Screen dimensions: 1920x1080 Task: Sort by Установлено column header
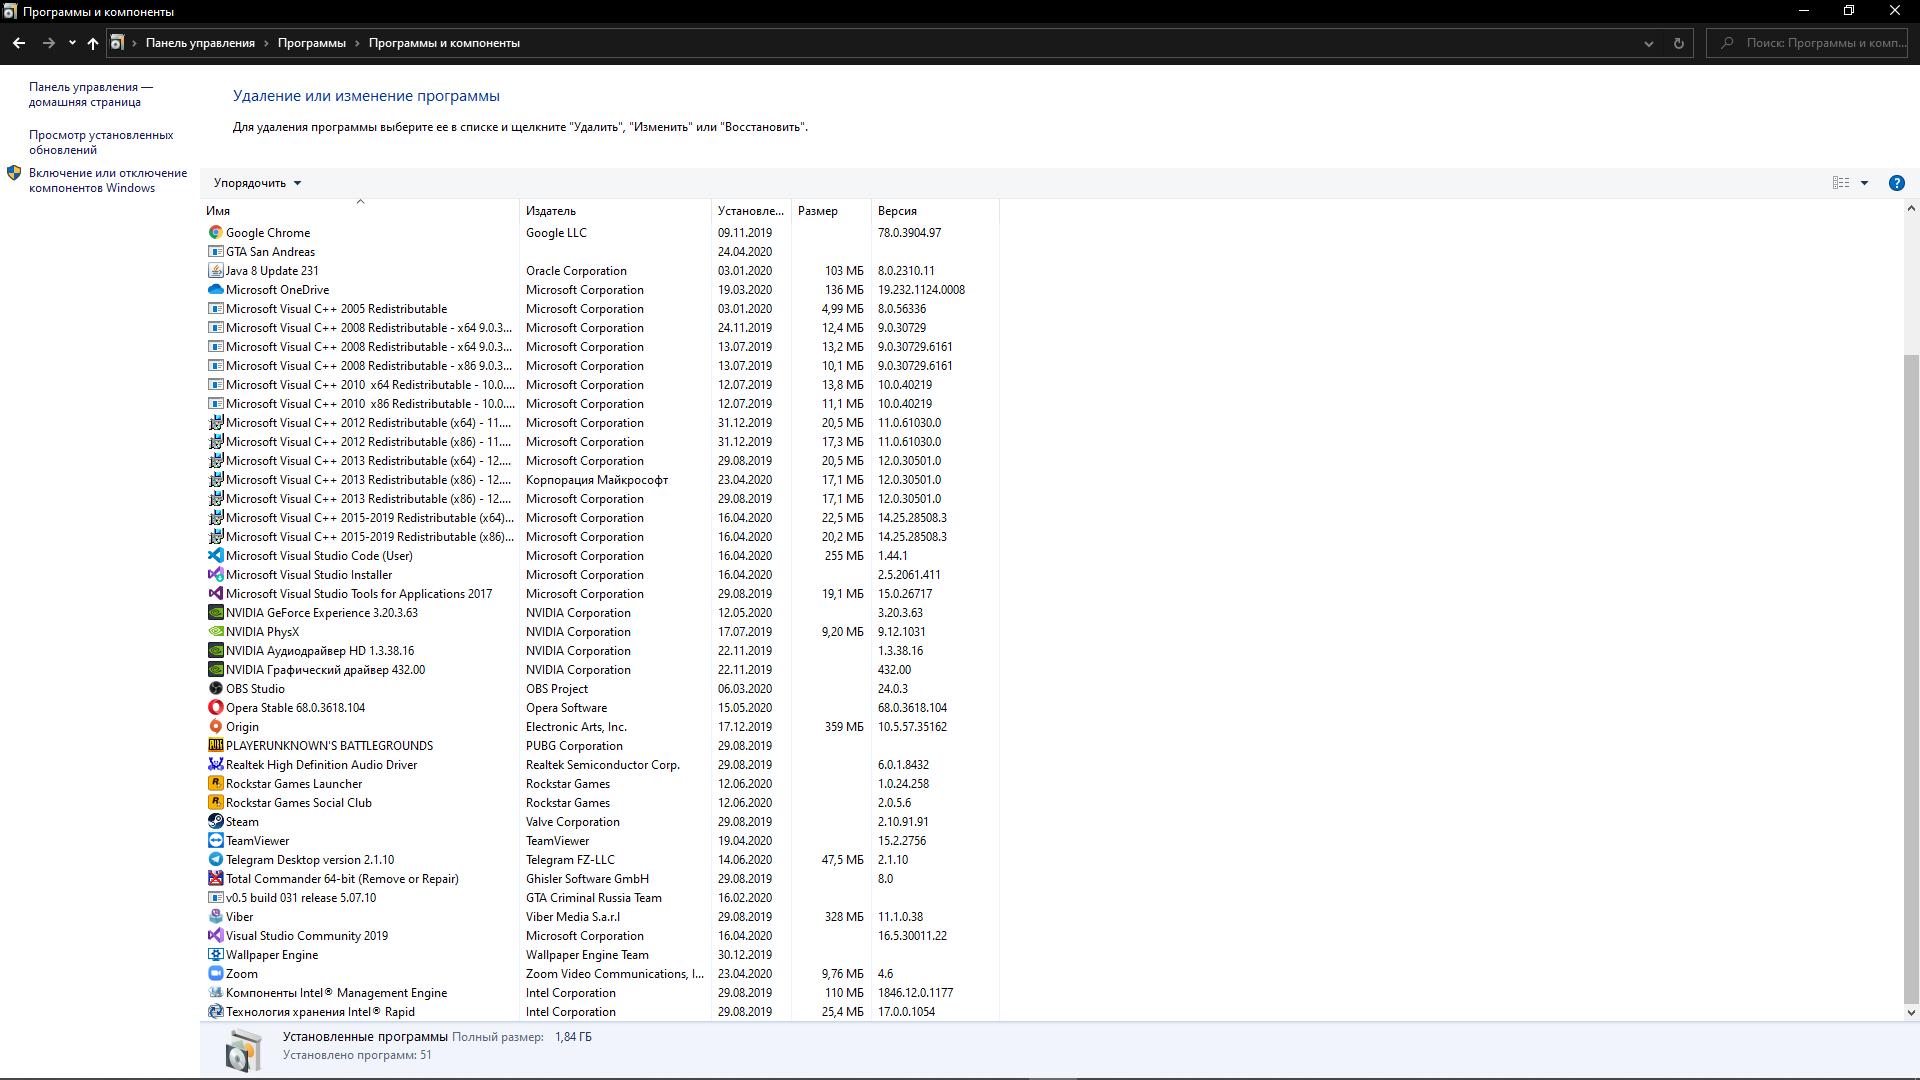tap(751, 211)
